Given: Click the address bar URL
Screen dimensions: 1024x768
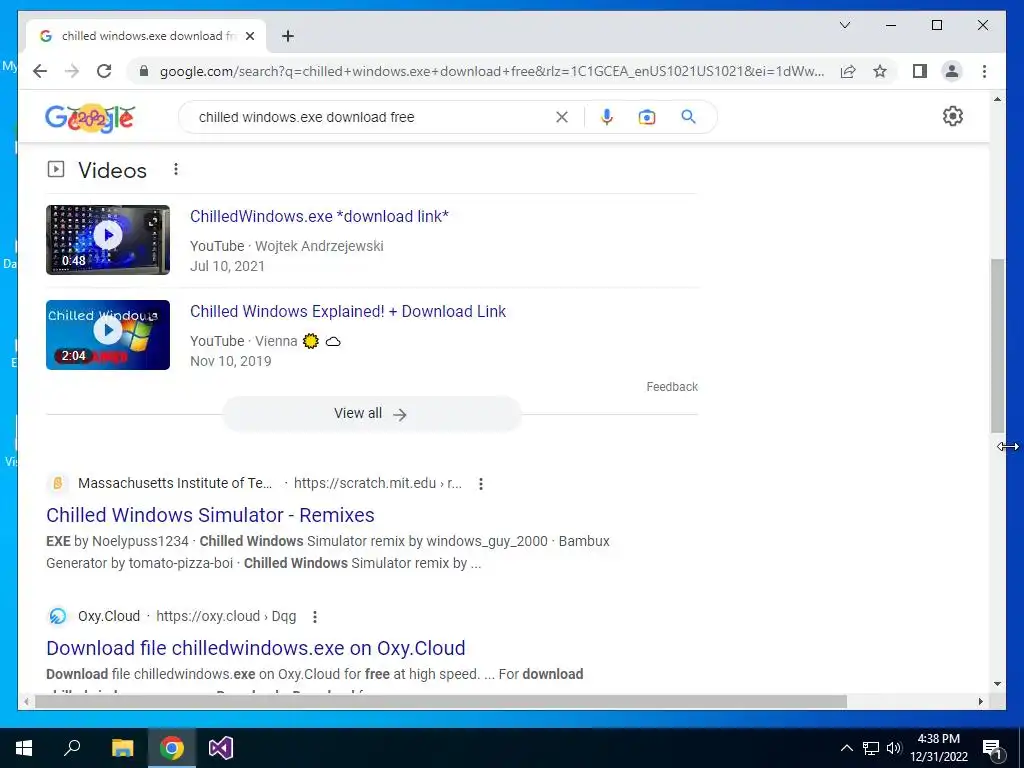Looking at the screenshot, I should coord(491,71).
